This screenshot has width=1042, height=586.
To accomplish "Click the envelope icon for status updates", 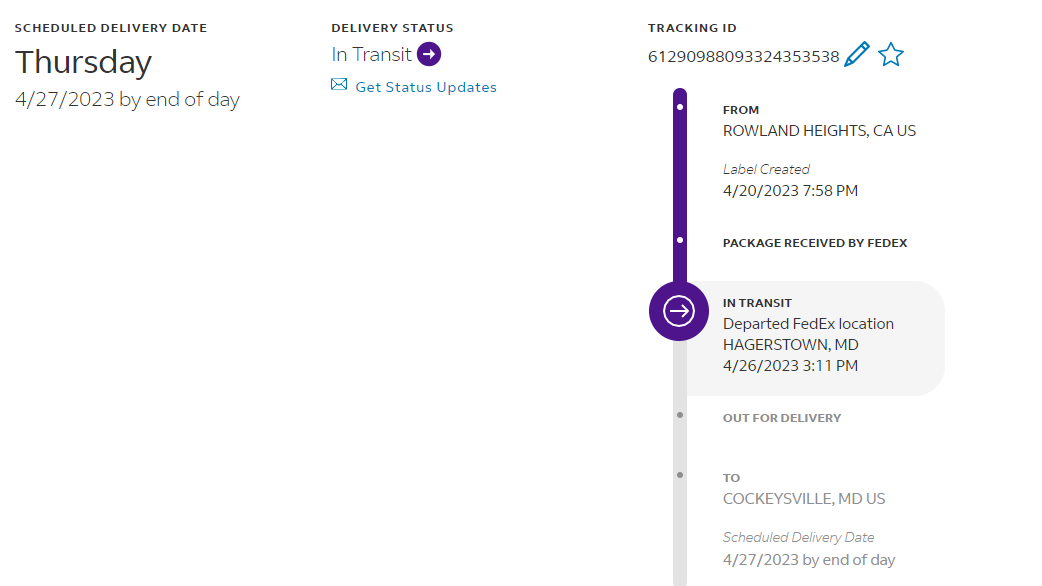I will click(x=339, y=85).
